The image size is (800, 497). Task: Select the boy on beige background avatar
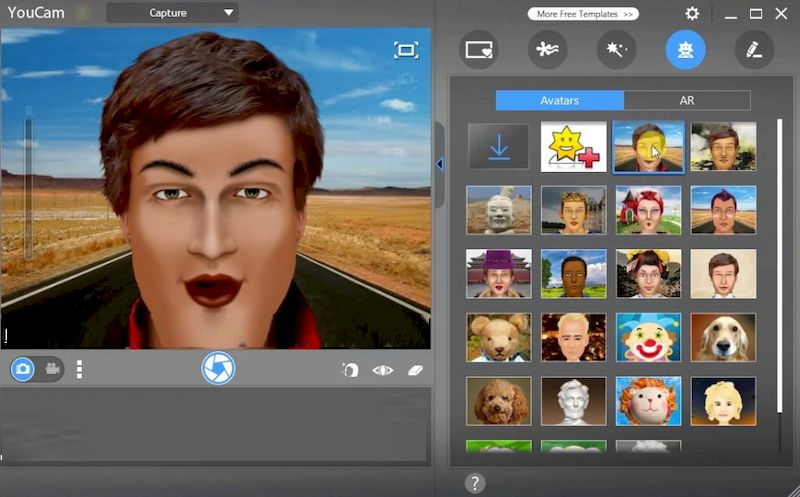pyautogui.click(x=723, y=274)
